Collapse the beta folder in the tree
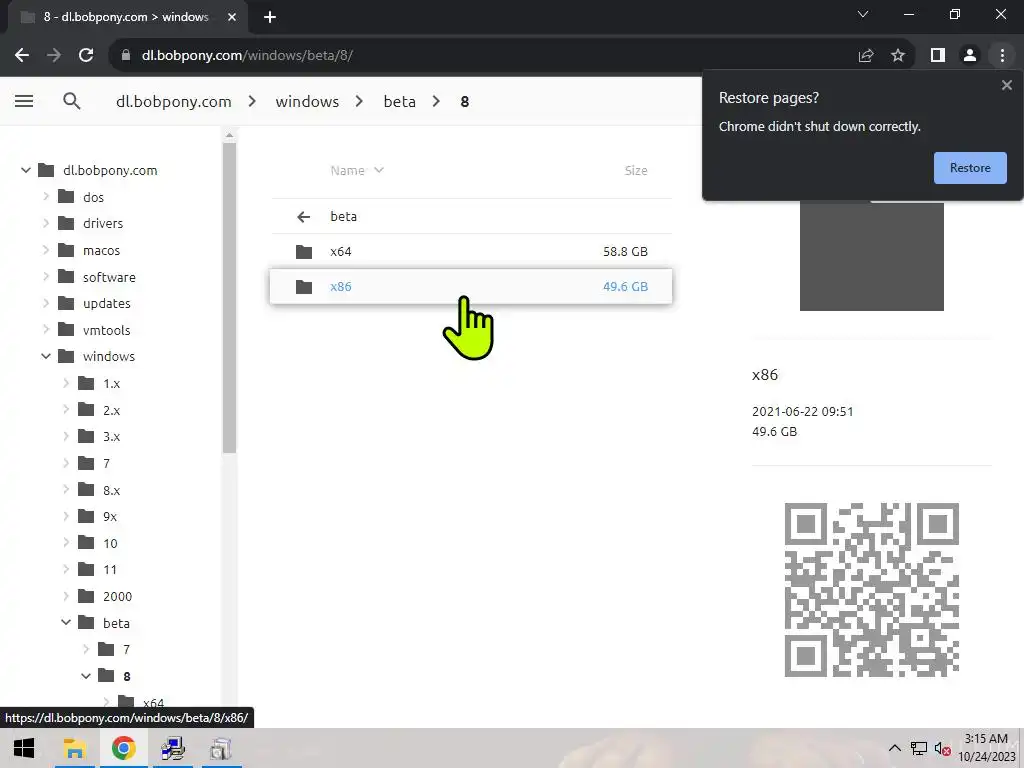Image resolution: width=1024 pixels, height=768 pixels. pos(66,623)
